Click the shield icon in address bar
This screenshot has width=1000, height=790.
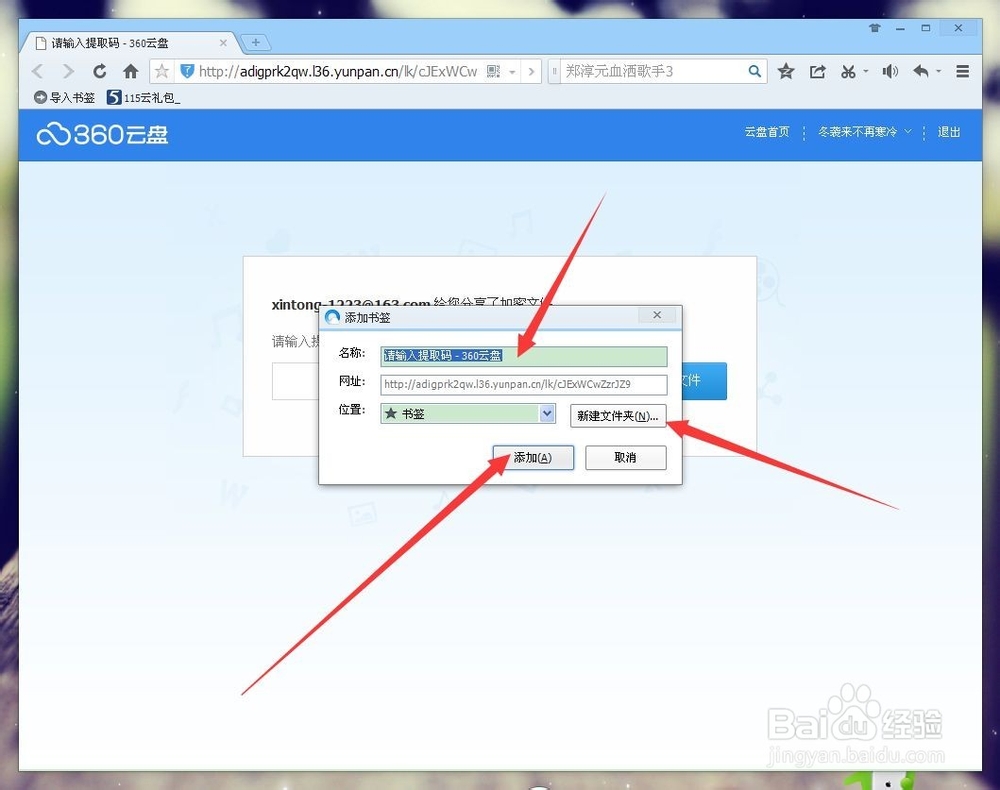tap(186, 71)
